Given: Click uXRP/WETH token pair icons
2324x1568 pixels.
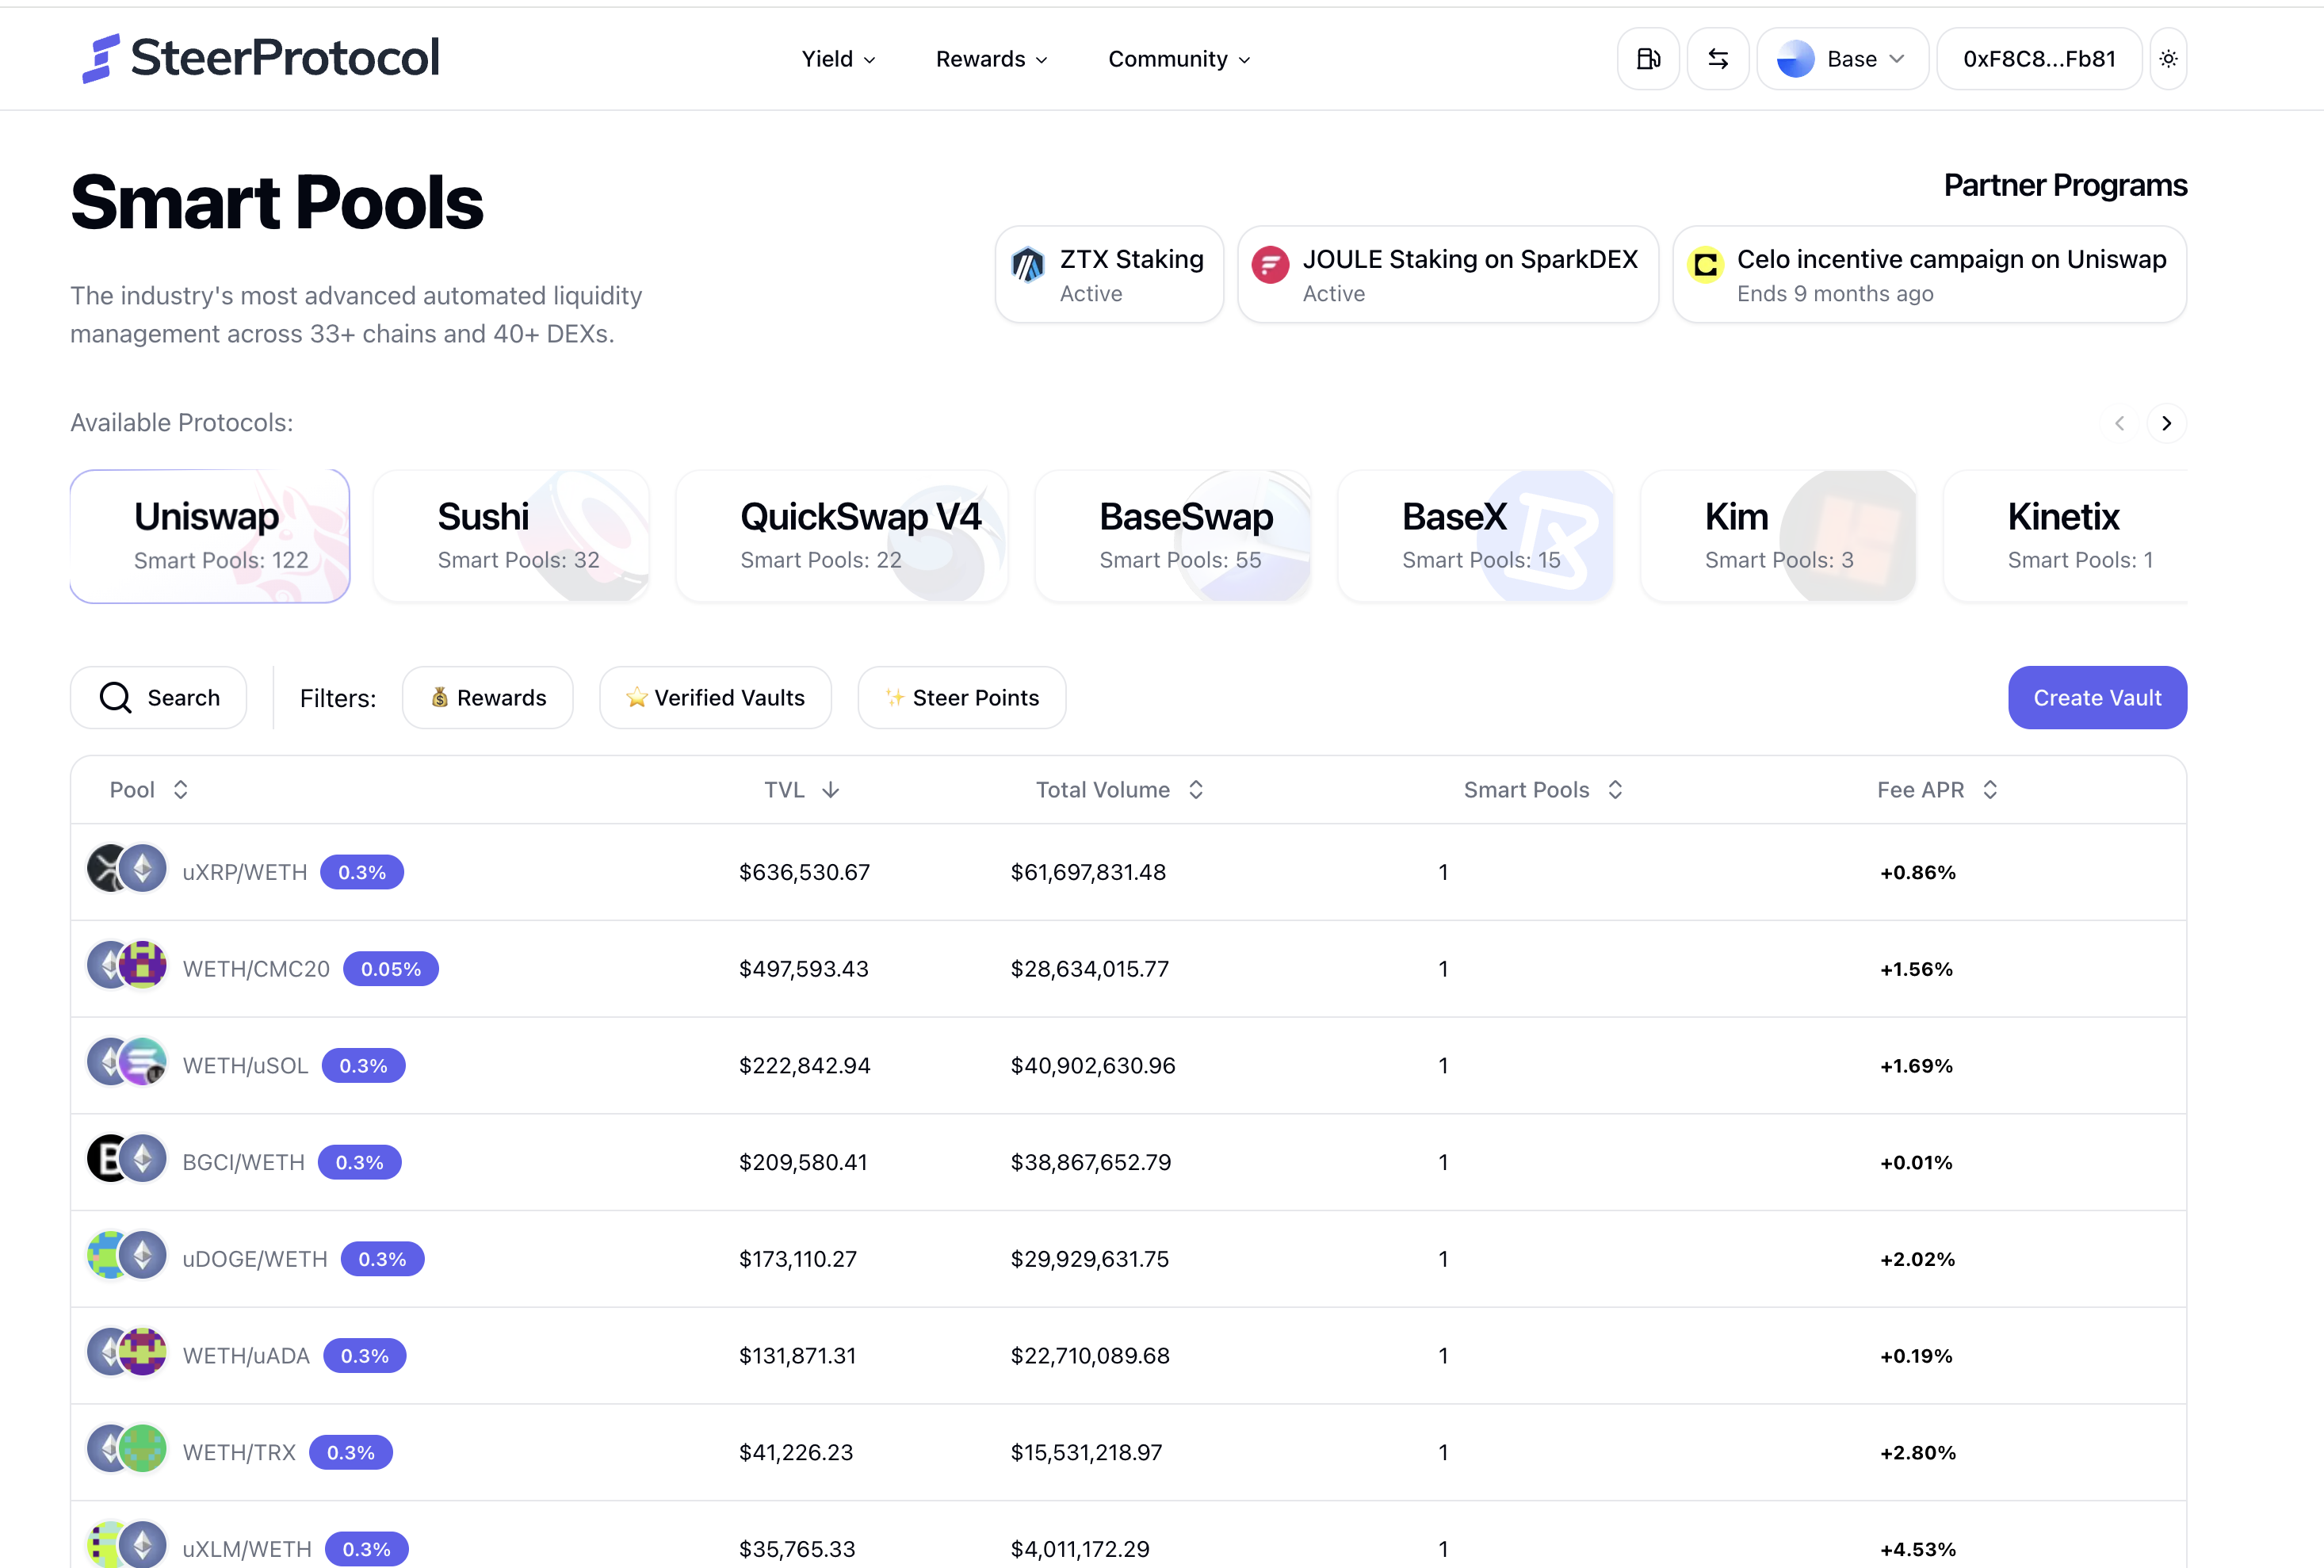Looking at the screenshot, I should coord(127,869).
